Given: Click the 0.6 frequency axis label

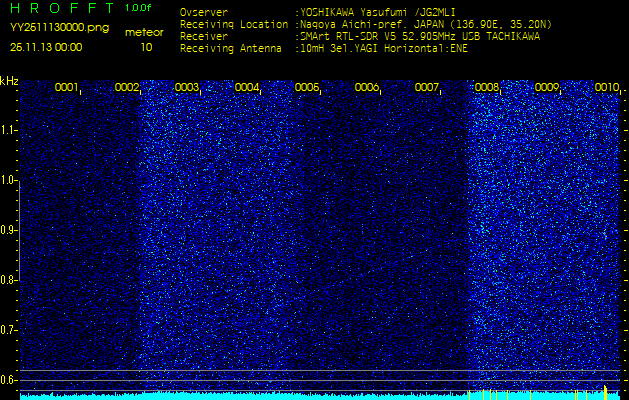Looking at the screenshot, I should tap(8, 380).
